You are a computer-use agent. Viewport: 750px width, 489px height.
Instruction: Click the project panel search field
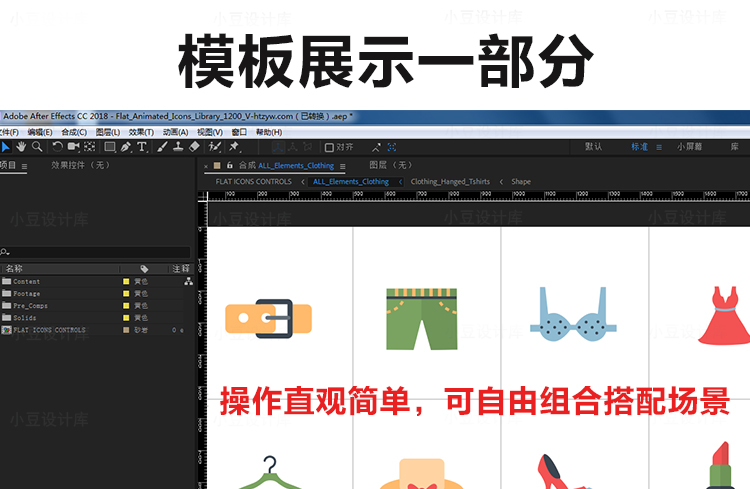click(x=95, y=252)
